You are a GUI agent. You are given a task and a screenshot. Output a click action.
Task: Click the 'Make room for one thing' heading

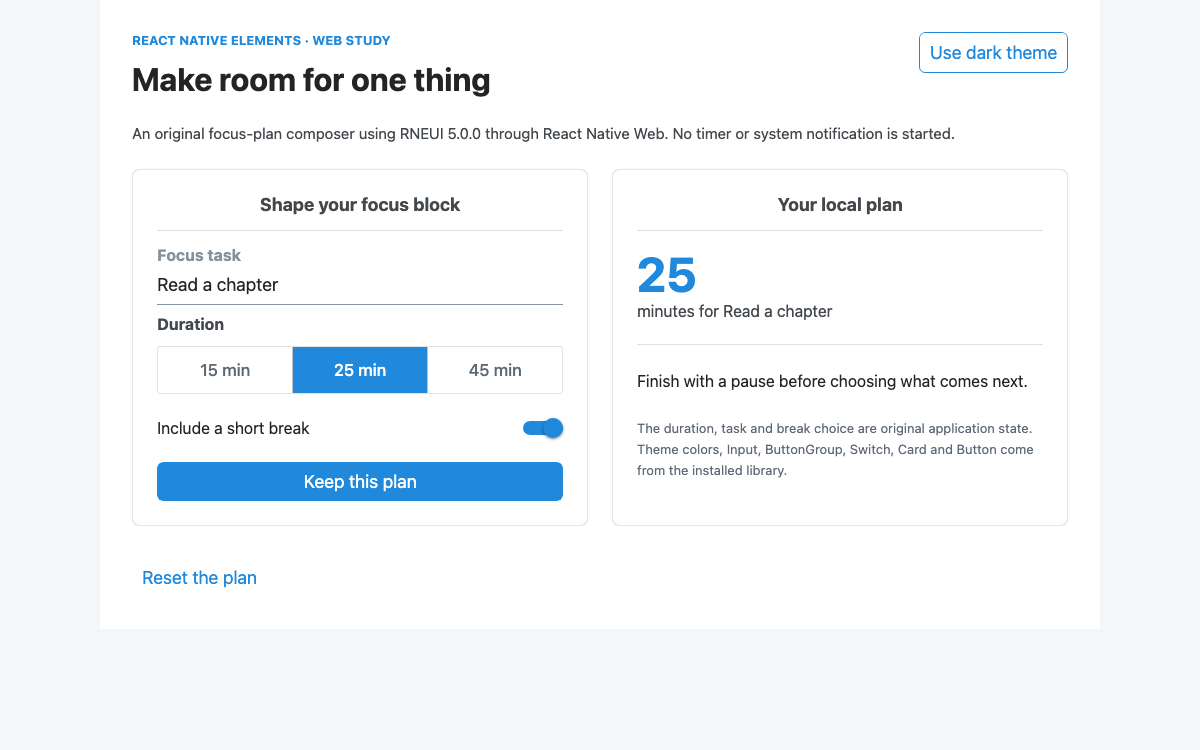click(x=311, y=80)
